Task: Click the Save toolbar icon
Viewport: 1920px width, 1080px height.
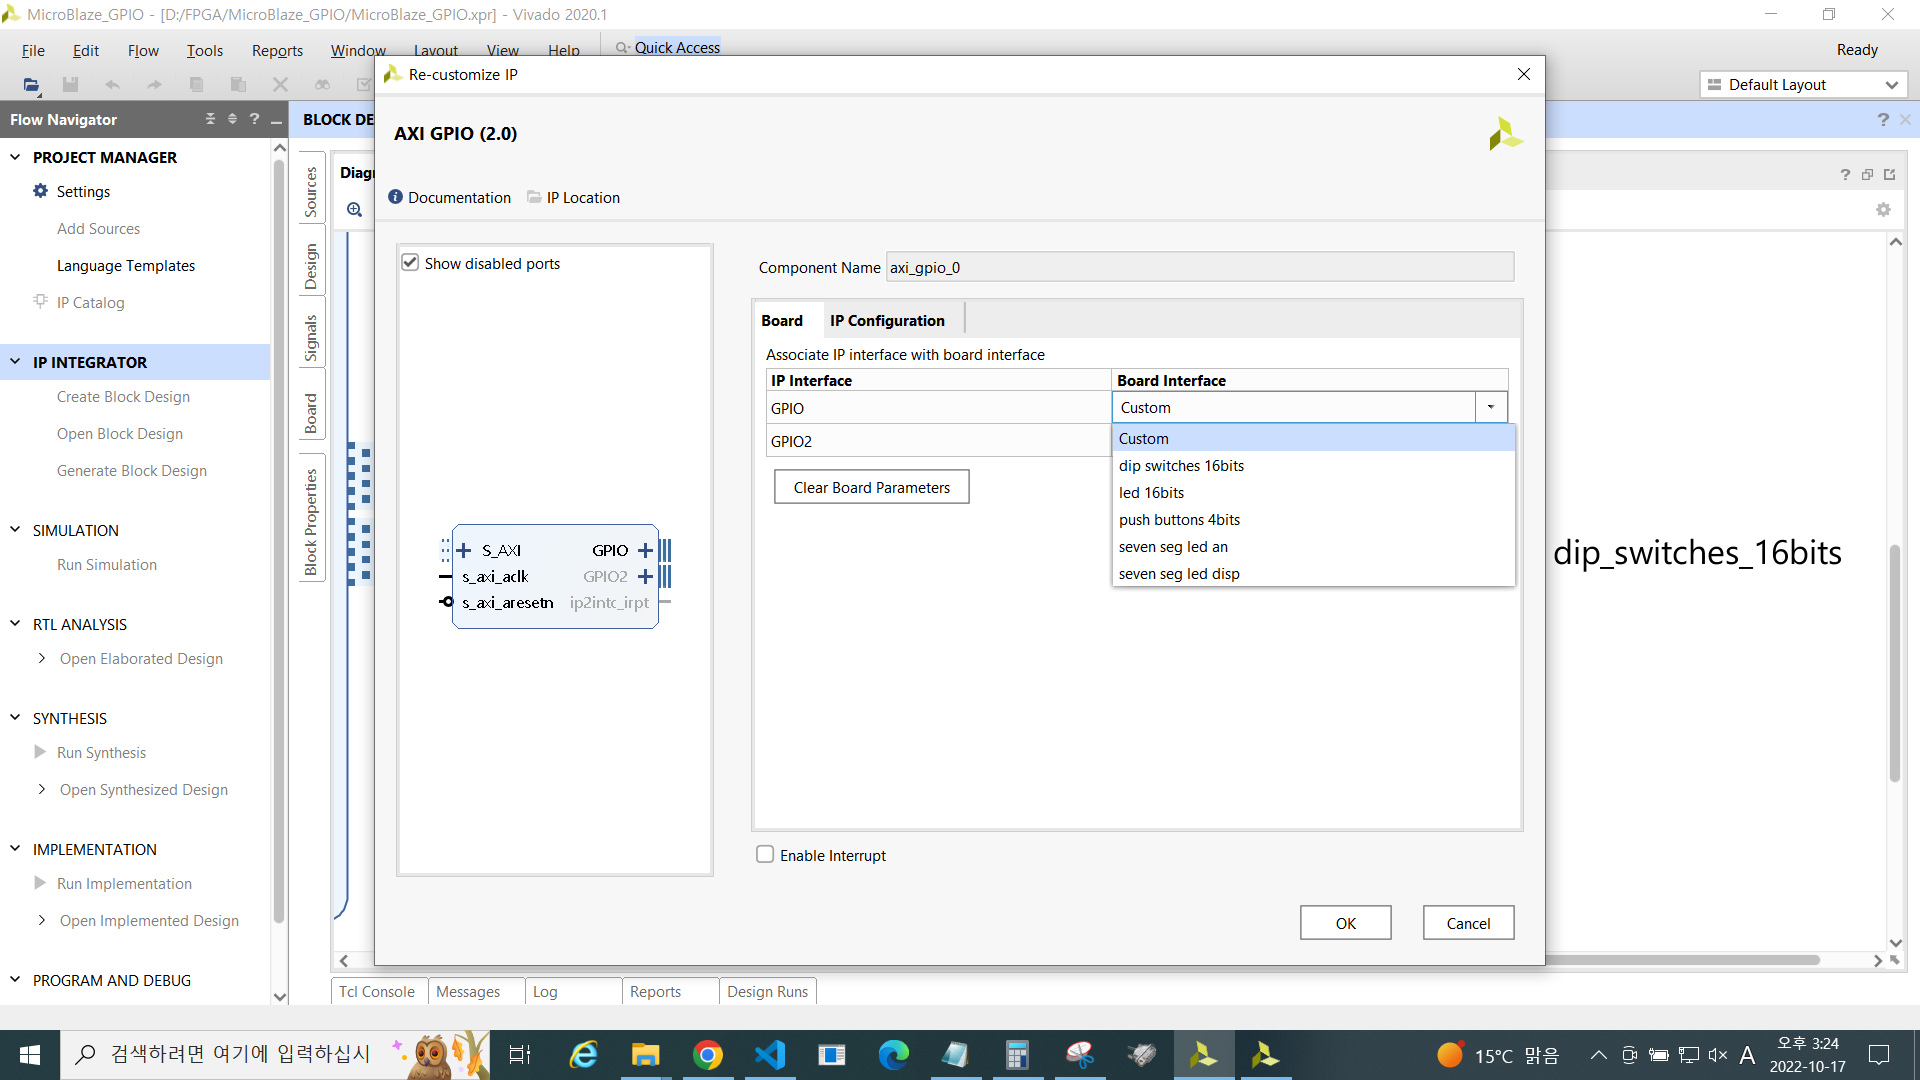Action: [x=70, y=85]
